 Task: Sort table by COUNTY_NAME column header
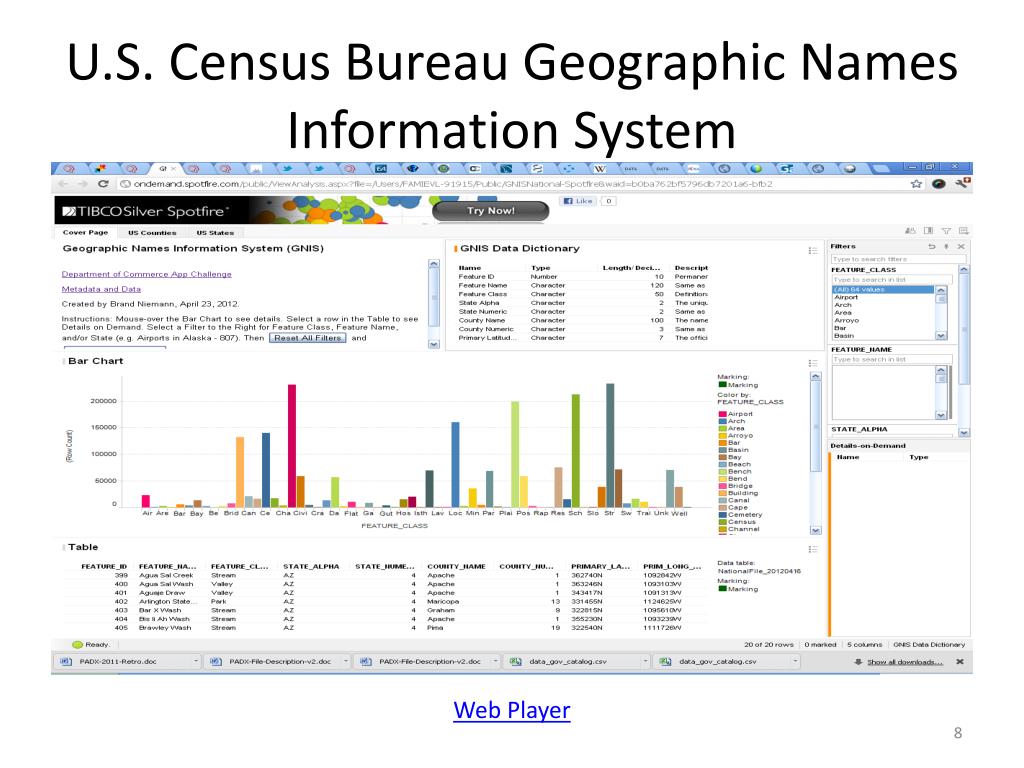pyautogui.click(x=456, y=567)
